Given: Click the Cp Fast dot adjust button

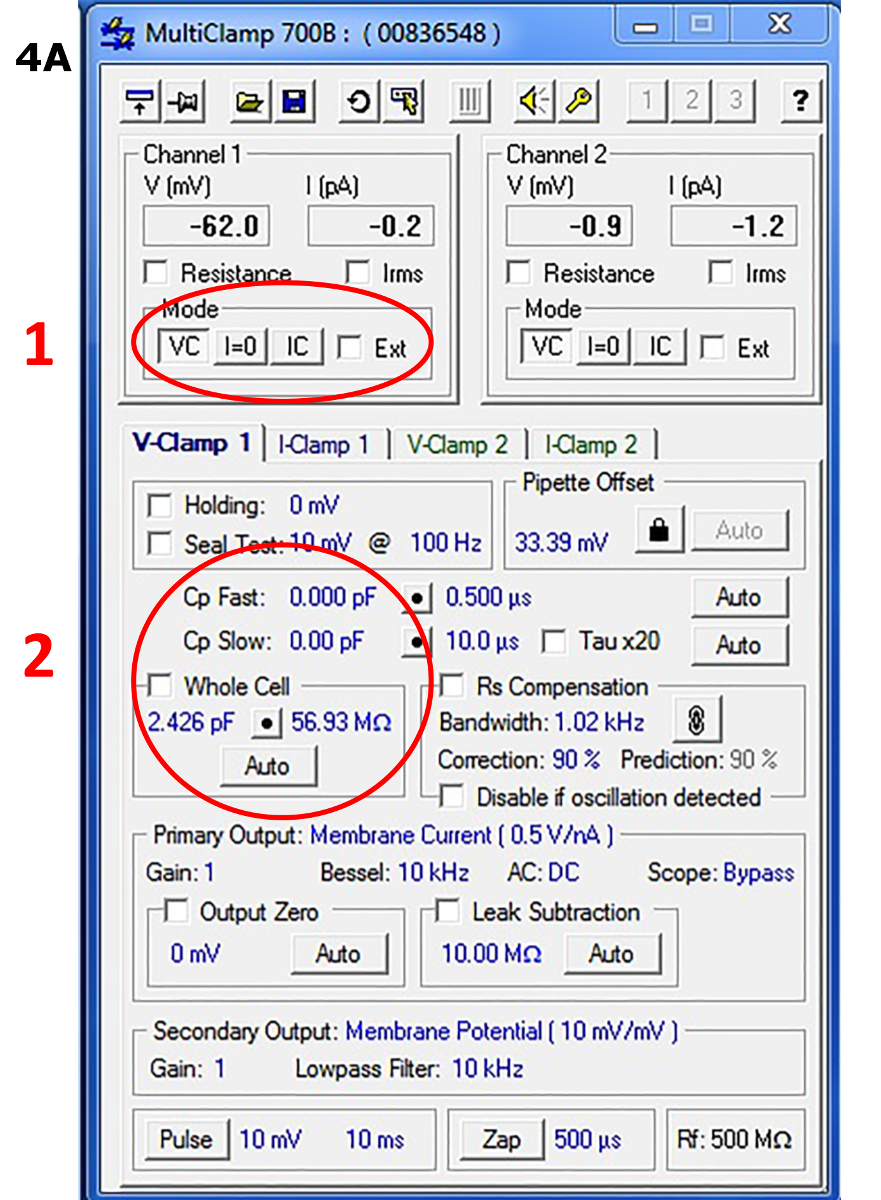Looking at the screenshot, I should (417, 598).
